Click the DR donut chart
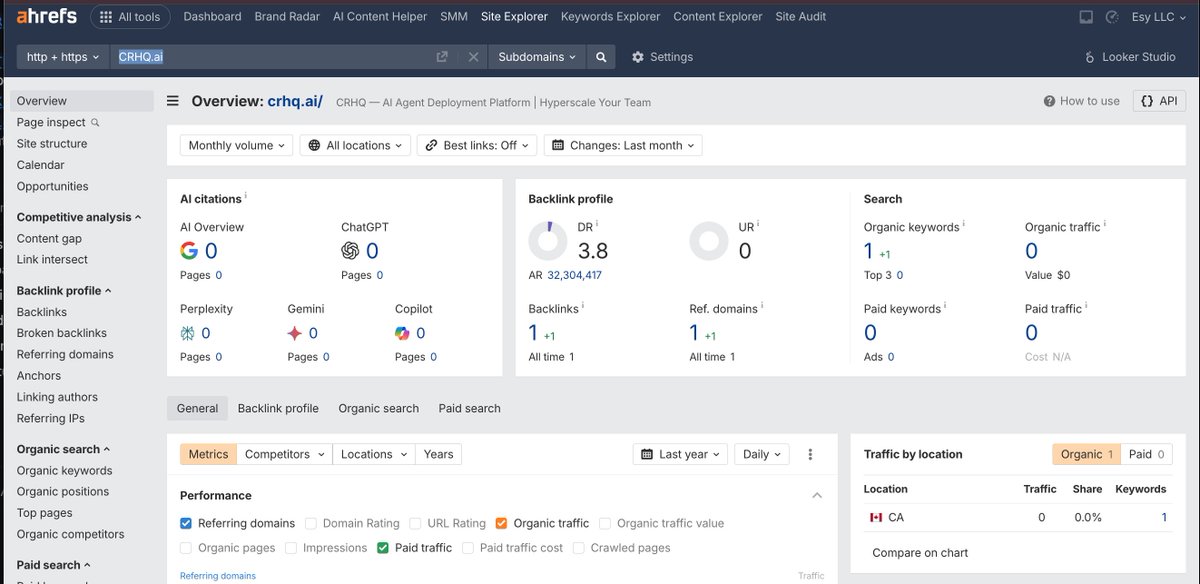The height and width of the screenshot is (584, 1200). click(548, 241)
